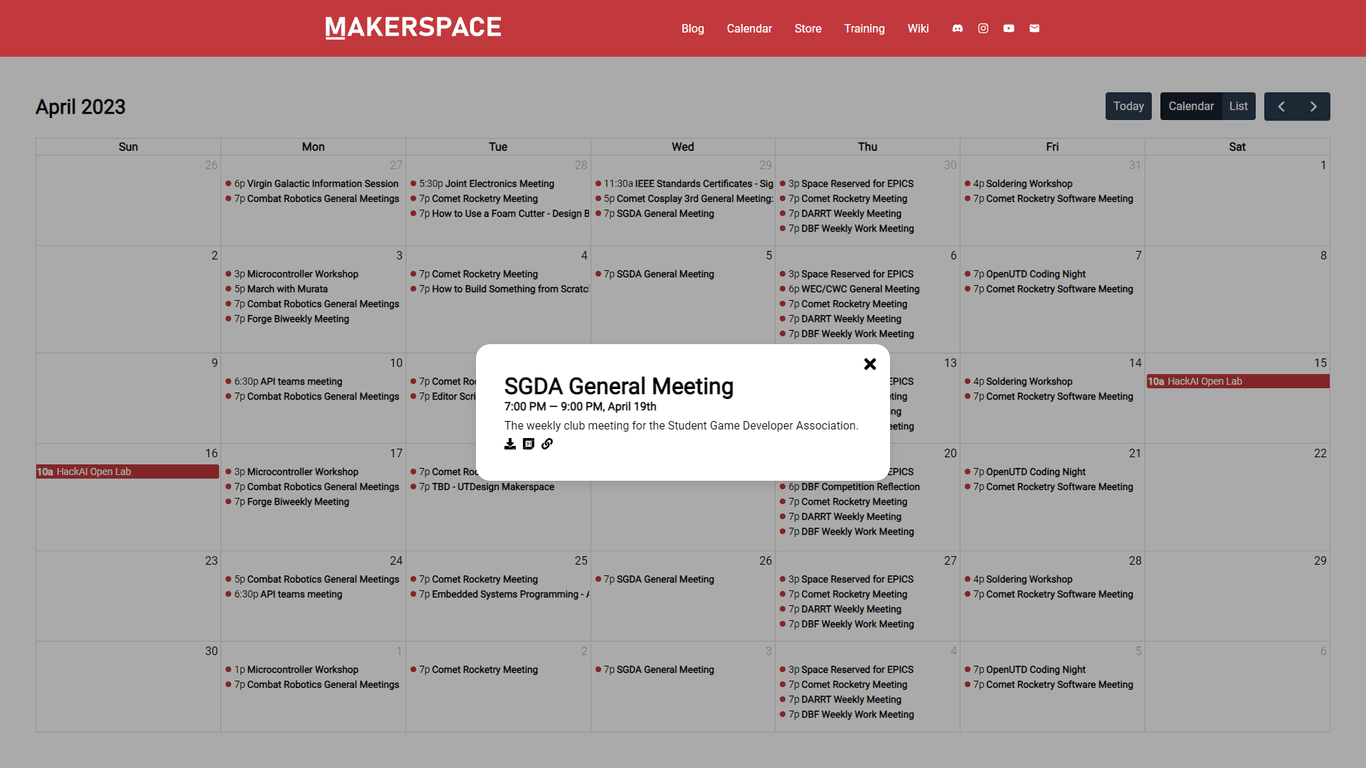Copy the SGDA event link icon

[547, 443]
